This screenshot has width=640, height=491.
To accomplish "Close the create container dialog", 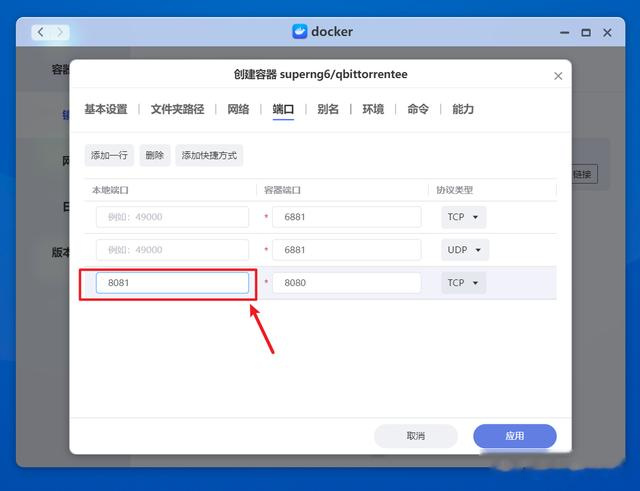I will [558, 76].
